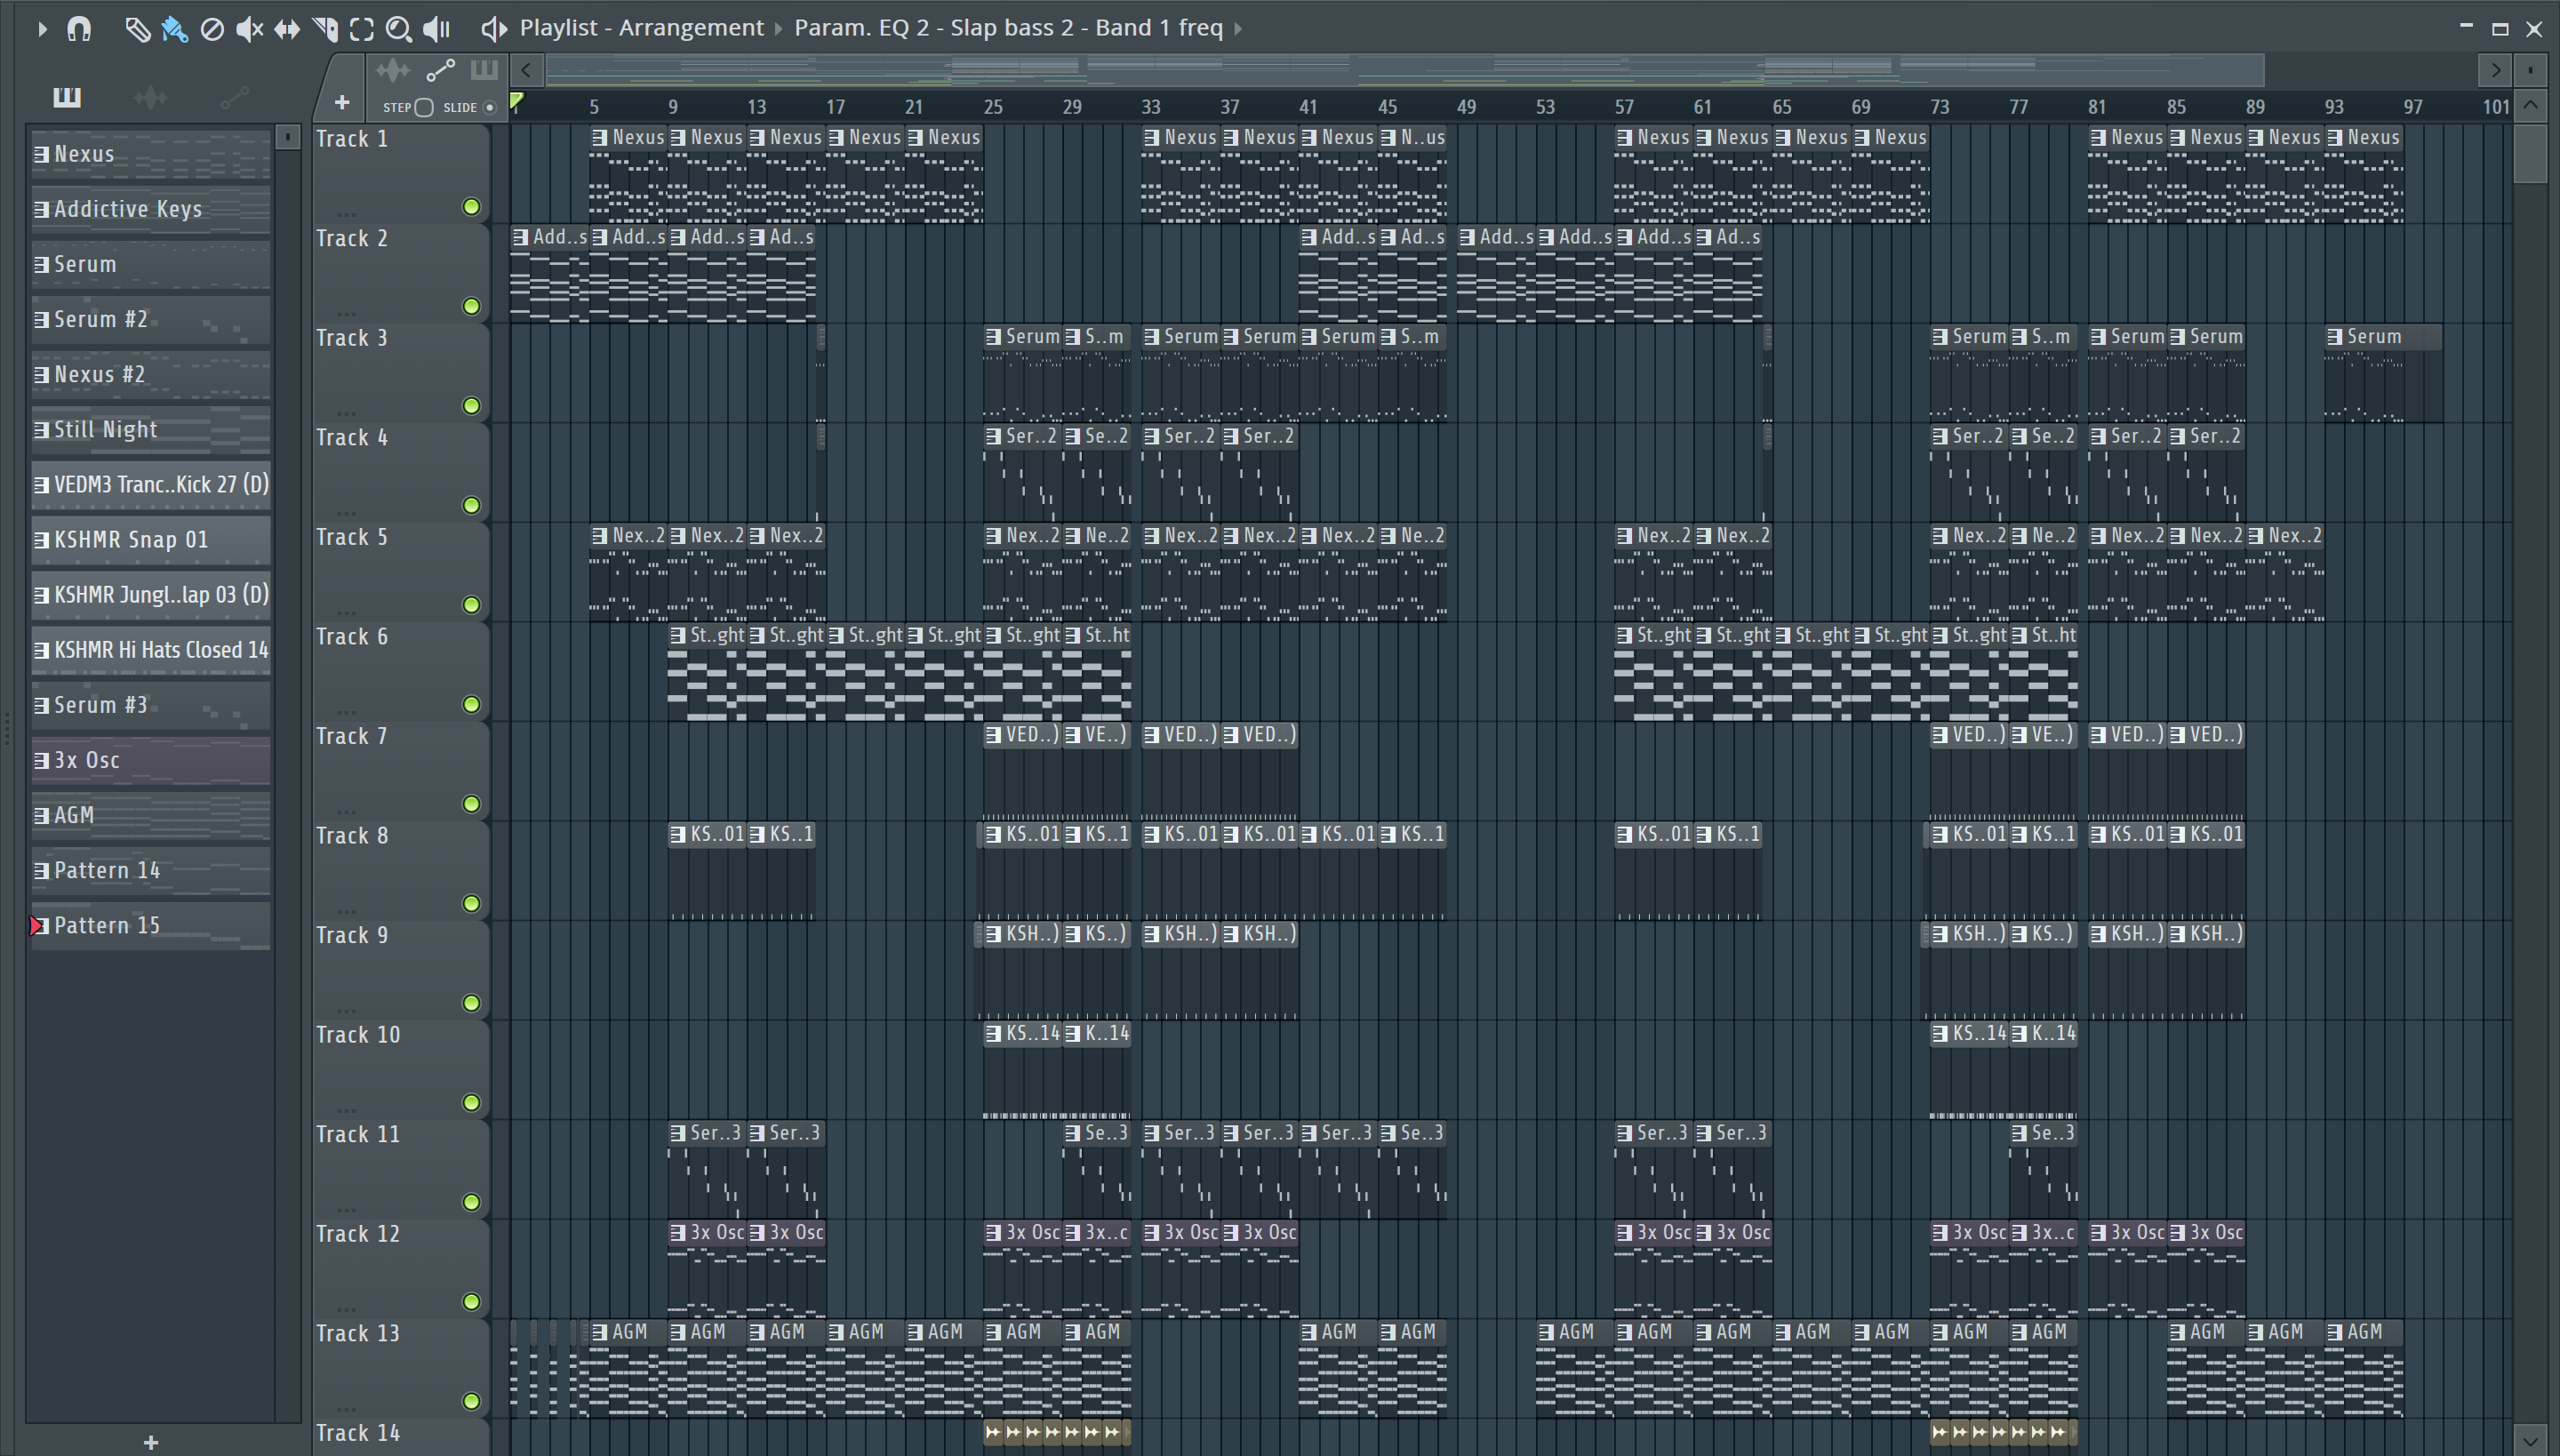Toggle the snap magnet icon
This screenshot has height=1456, width=2560.
pos(79,28)
